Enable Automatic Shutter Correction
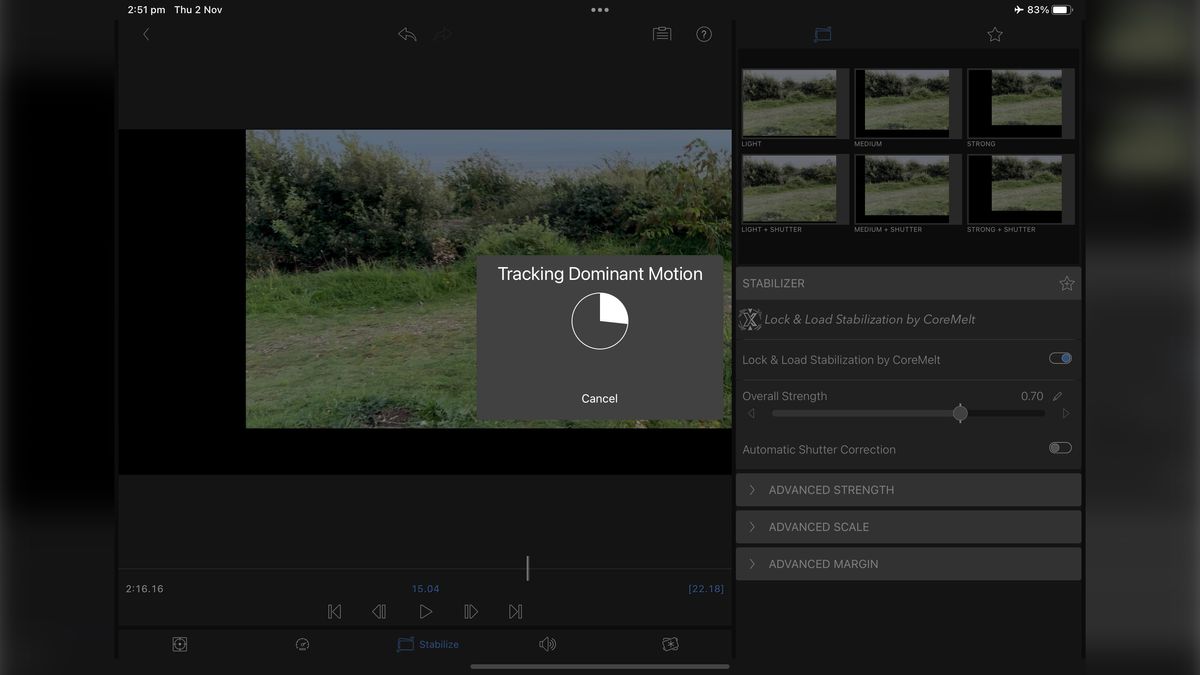The height and width of the screenshot is (675, 1200). click(x=1059, y=449)
